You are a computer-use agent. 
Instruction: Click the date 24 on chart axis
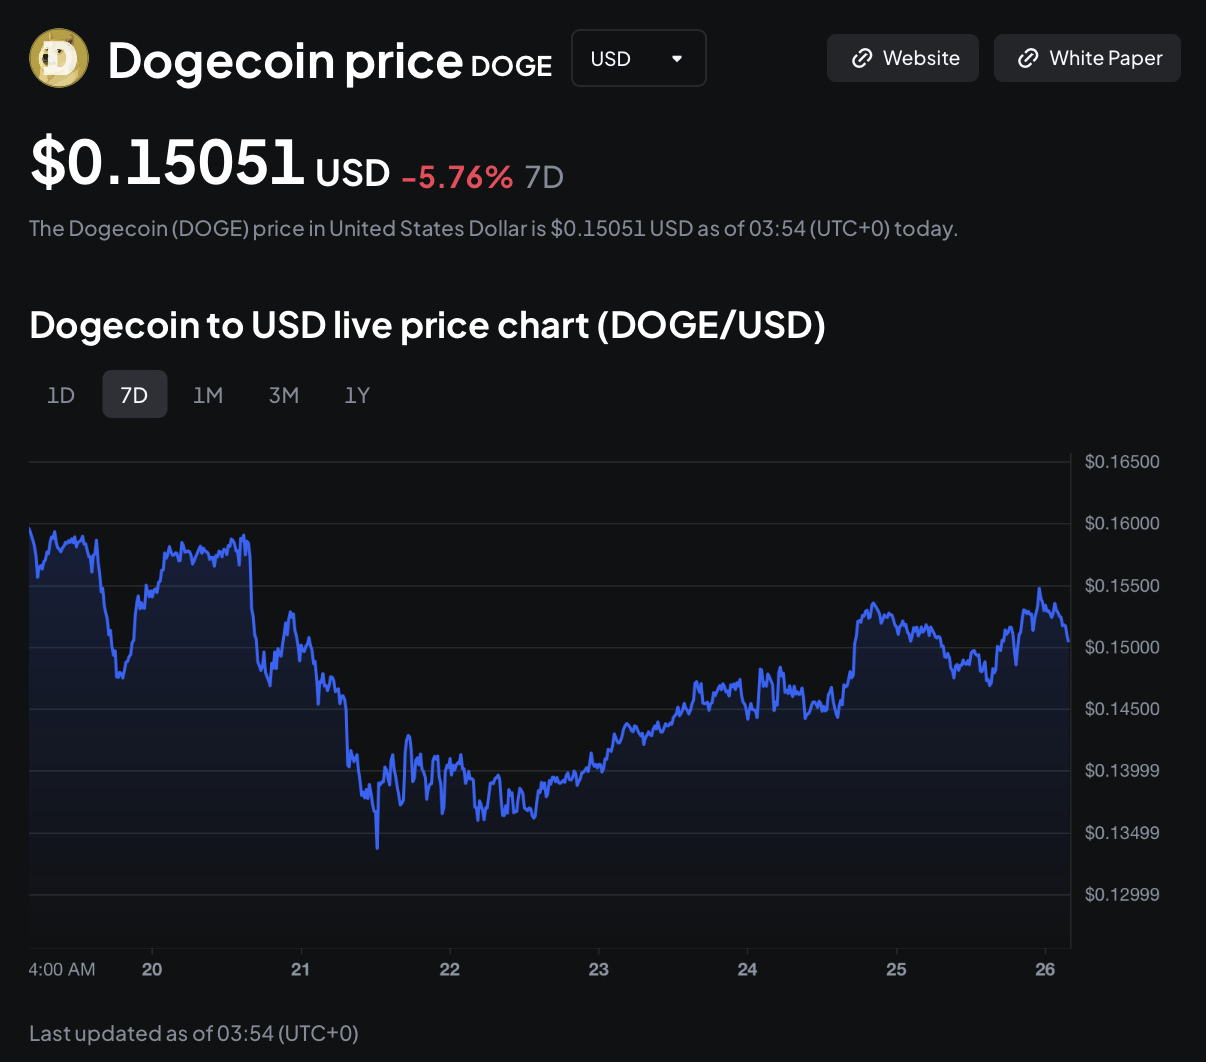tap(747, 969)
